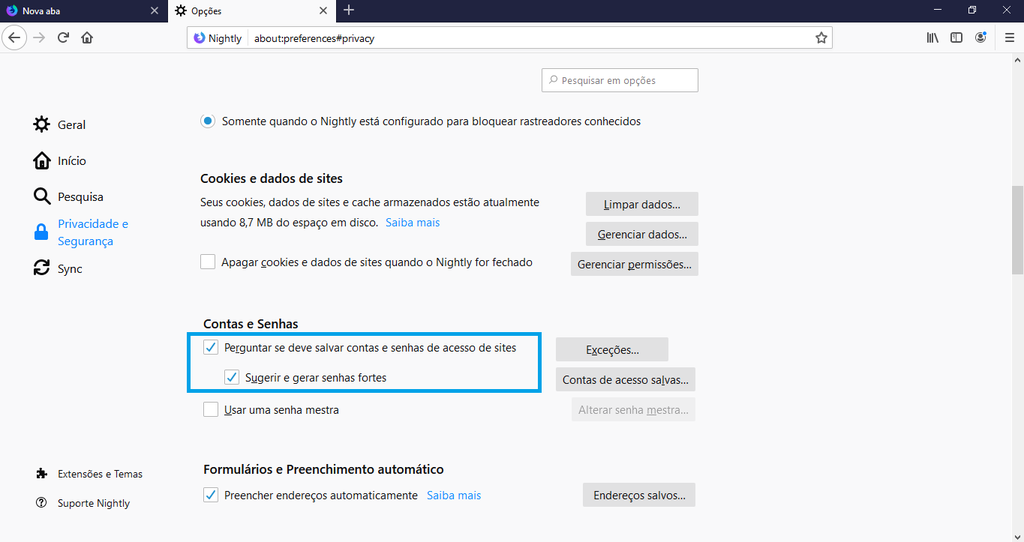The width and height of the screenshot is (1024, 542).
Task: Click the Extensões e Temas puzzle icon
Action: (x=41, y=473)
